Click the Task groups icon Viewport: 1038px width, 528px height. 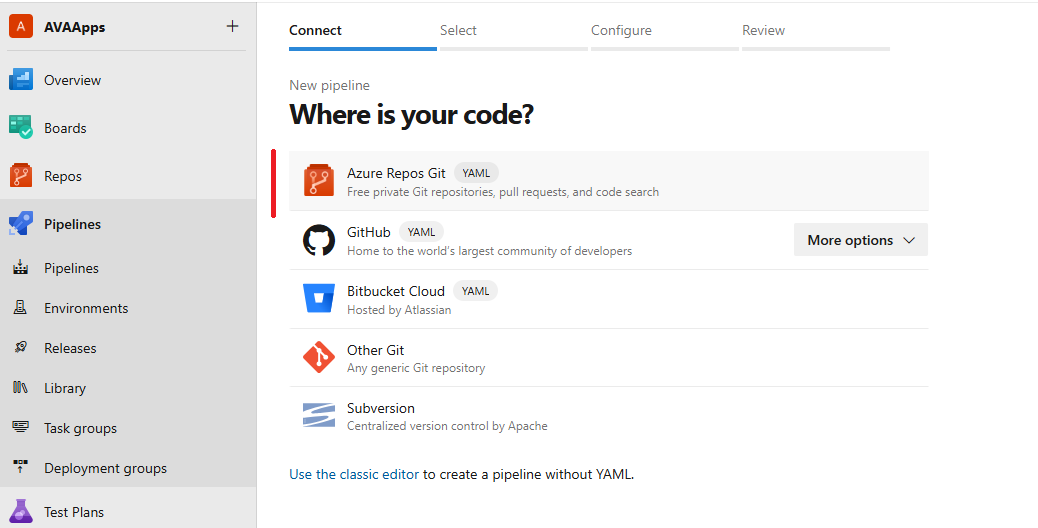(x=21, y=427)
